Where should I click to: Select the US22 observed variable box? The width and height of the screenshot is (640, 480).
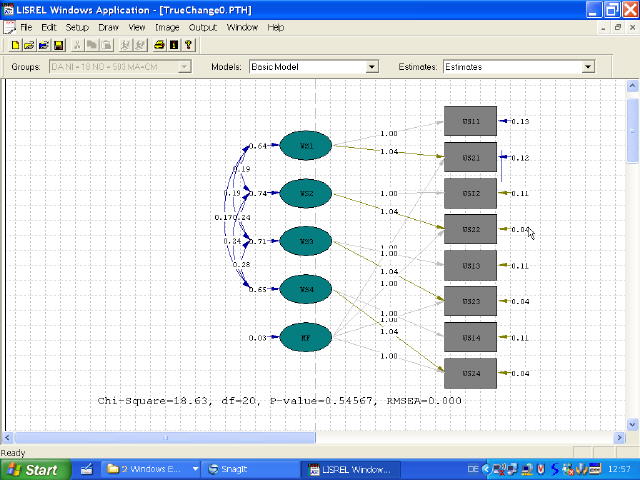[x=470, y=230]
